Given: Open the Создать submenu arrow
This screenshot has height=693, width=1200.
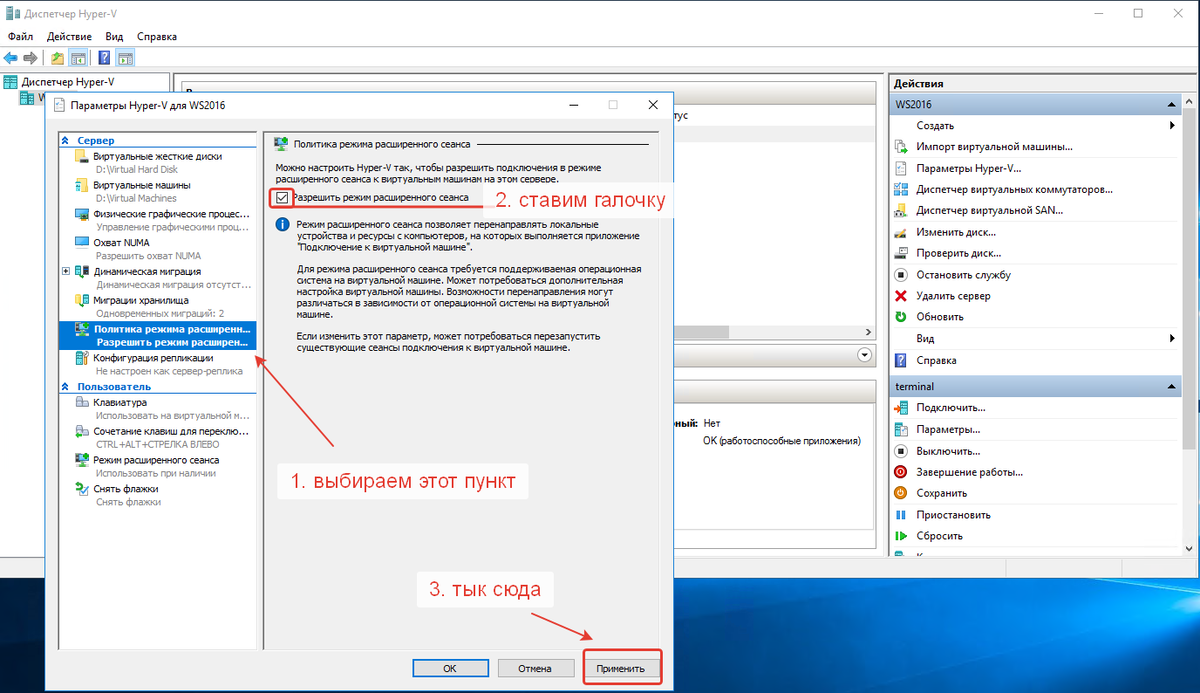Looking at the screenshot, I should pos(1171,126).
